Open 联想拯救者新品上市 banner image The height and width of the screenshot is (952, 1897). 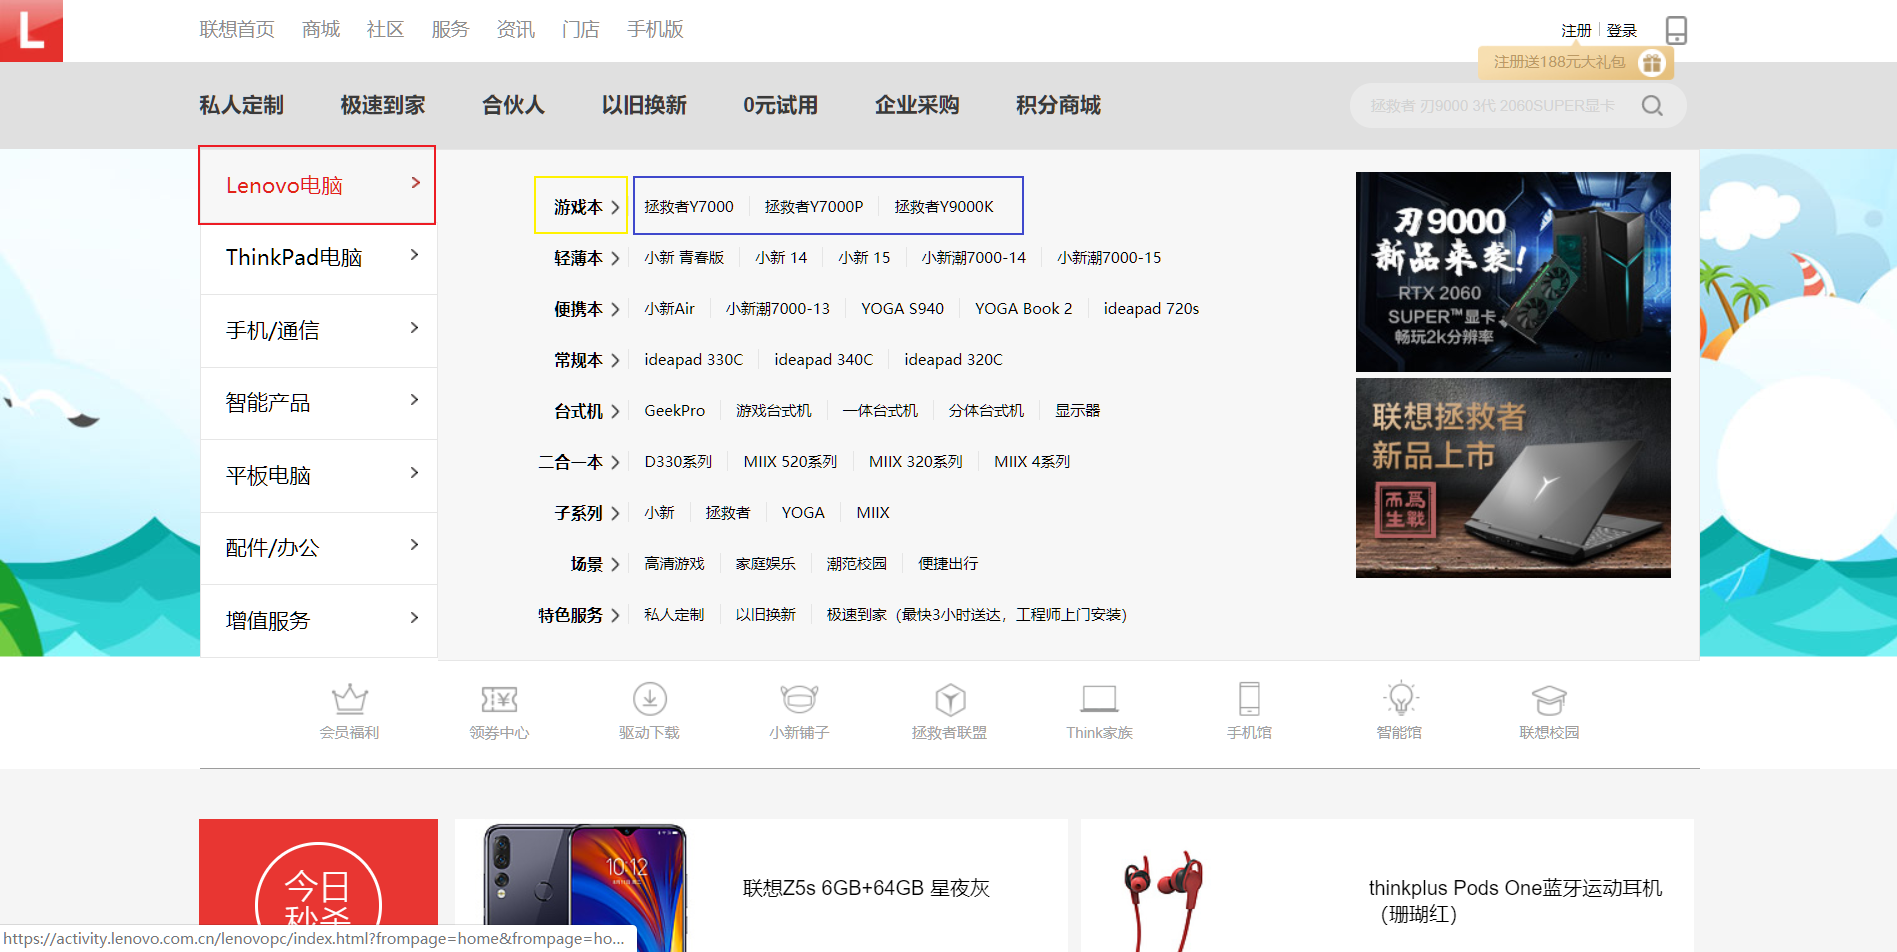[1513, 478]
